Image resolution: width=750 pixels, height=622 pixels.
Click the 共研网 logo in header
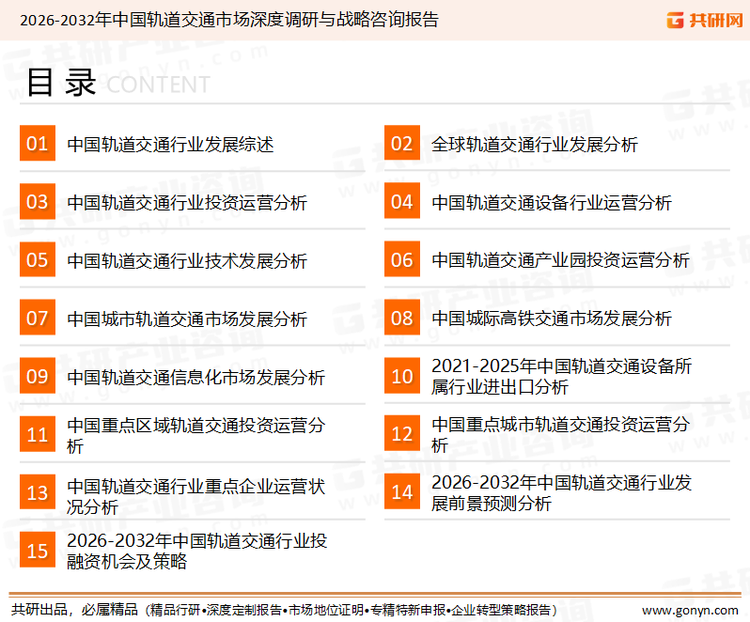[705, 20]
